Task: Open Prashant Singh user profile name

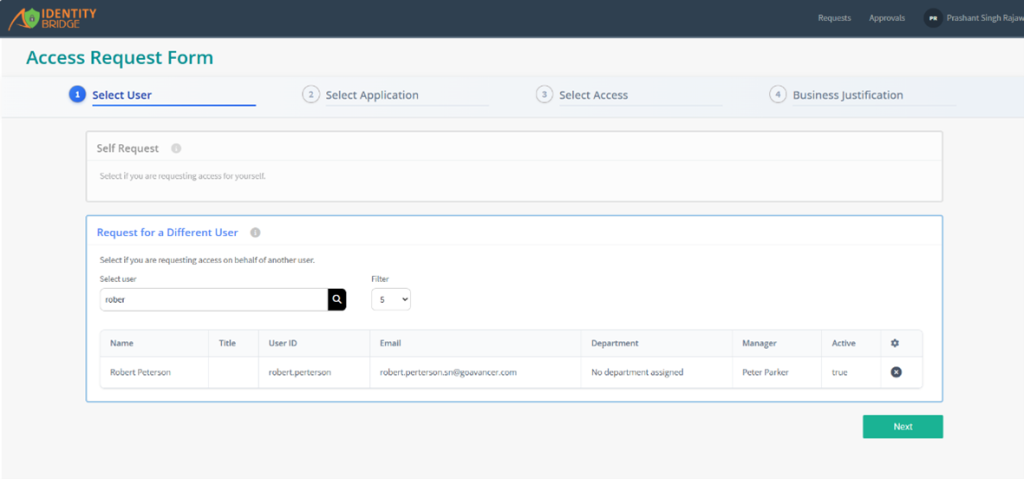Action: pos(985,18)
